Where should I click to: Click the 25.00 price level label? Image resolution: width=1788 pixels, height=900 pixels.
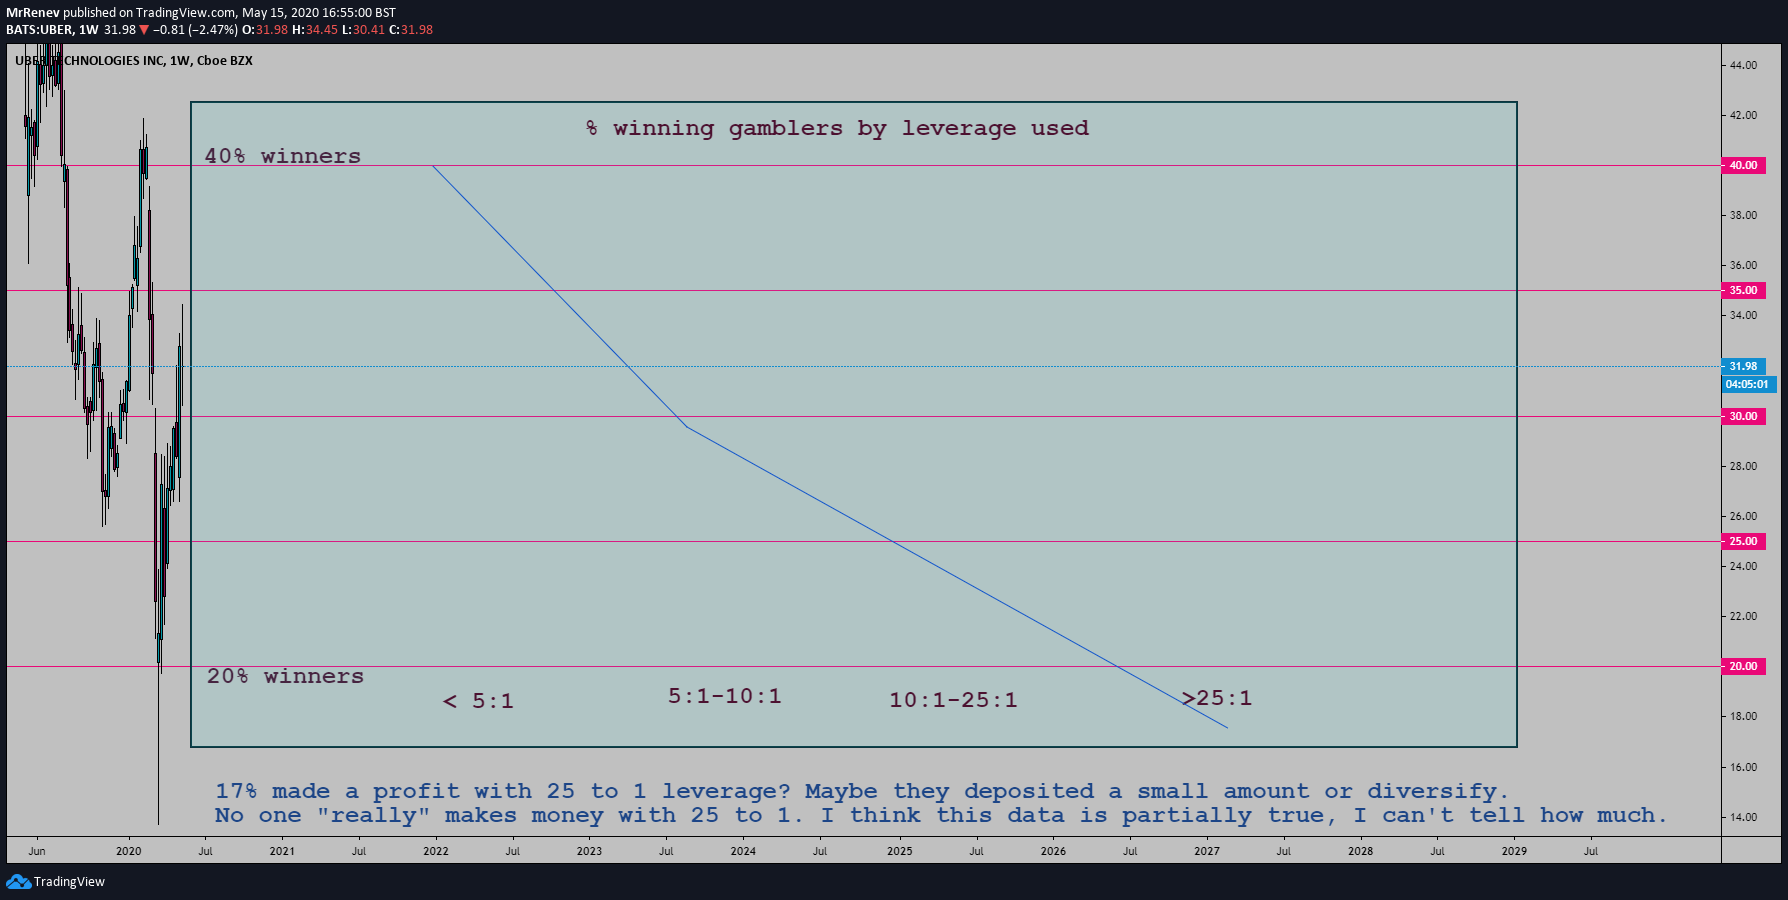(x=1743, y=541)
